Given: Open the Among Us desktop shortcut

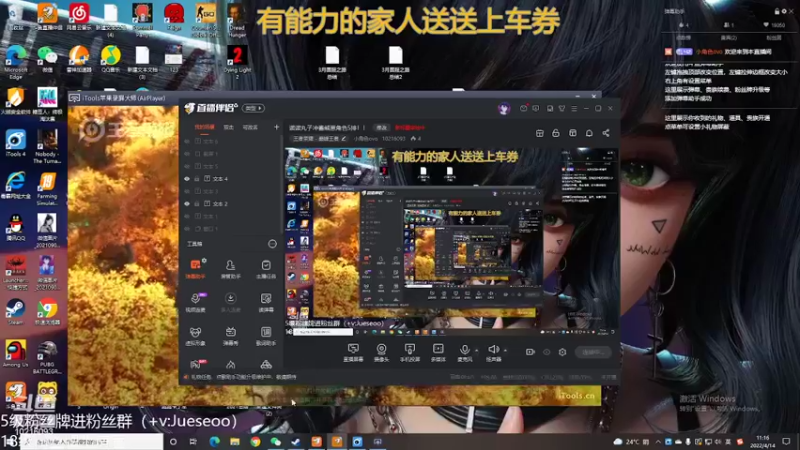Looking at the screenshot, I should 15,354.
